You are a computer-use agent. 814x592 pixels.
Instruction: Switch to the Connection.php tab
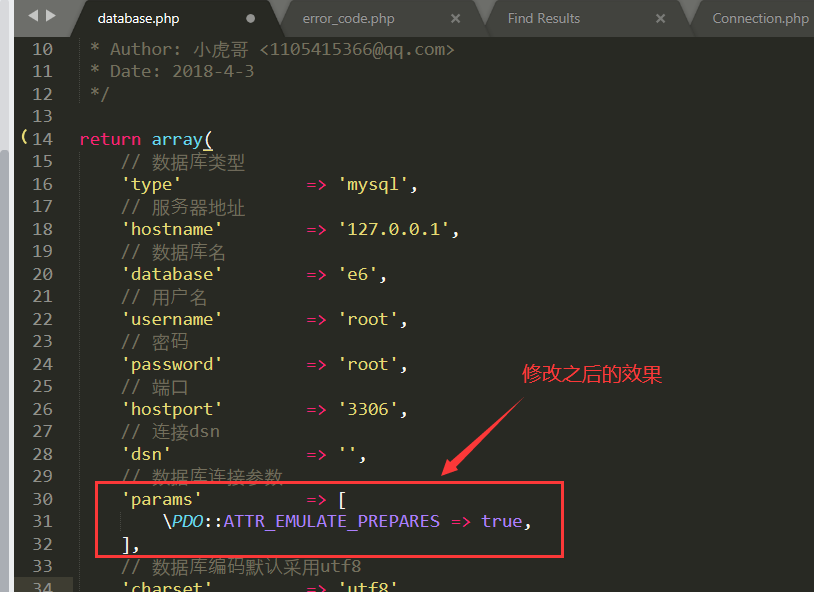pos(760,19)
